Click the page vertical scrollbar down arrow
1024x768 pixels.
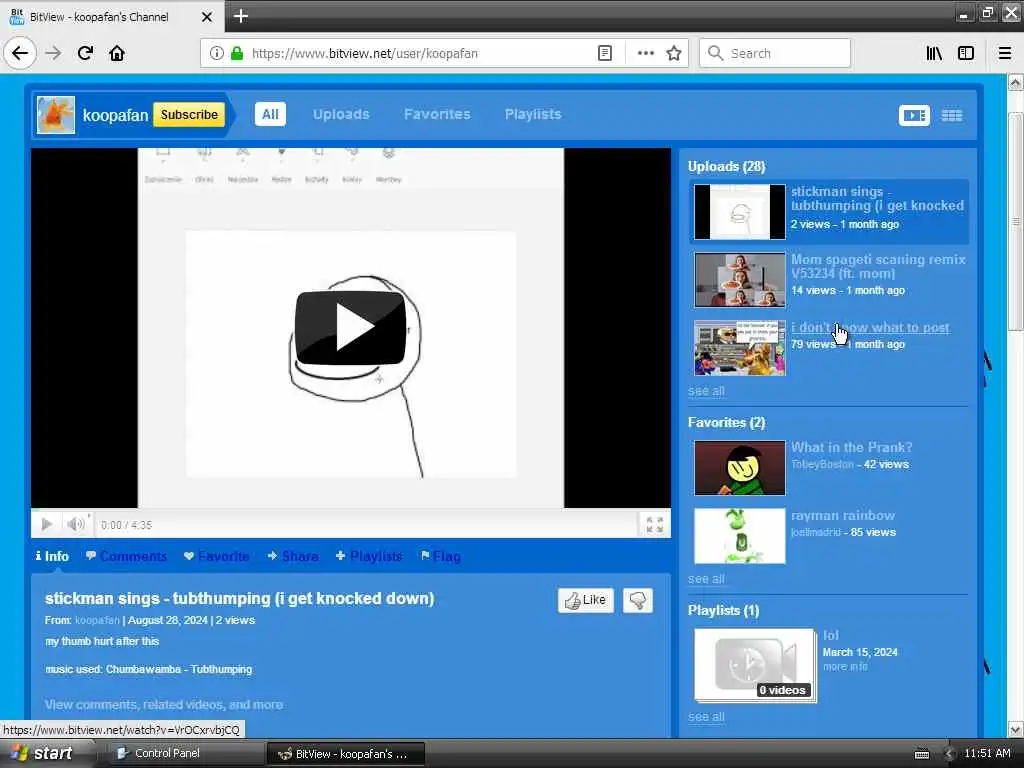(x=1015, y=729)
